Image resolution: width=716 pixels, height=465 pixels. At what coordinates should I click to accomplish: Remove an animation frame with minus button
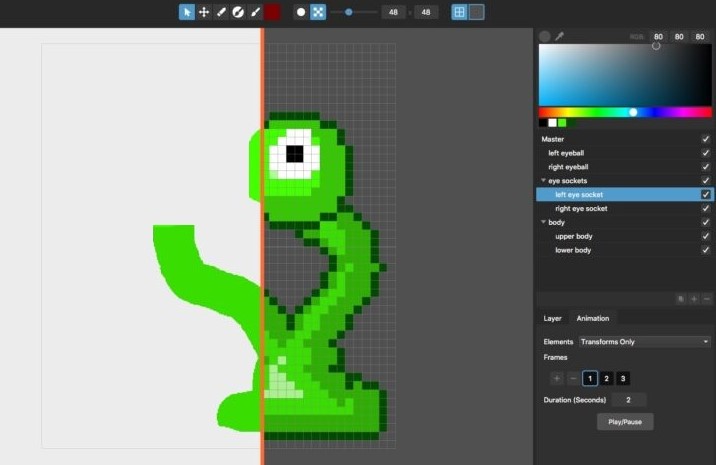pos(573,378)
